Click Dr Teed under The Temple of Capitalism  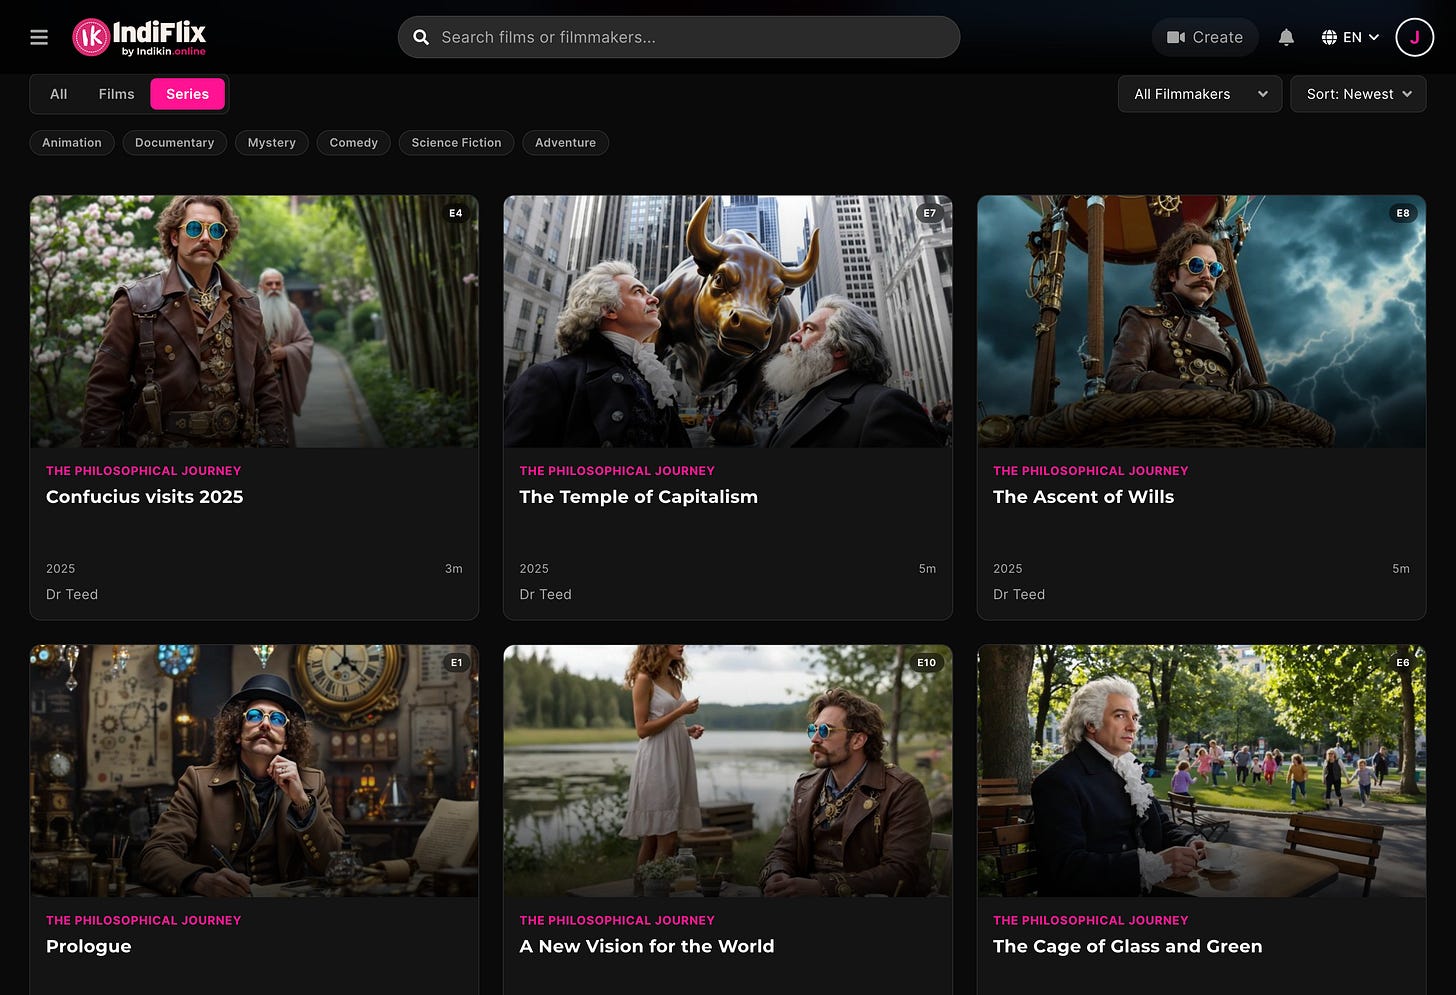(x=545, y=594)
